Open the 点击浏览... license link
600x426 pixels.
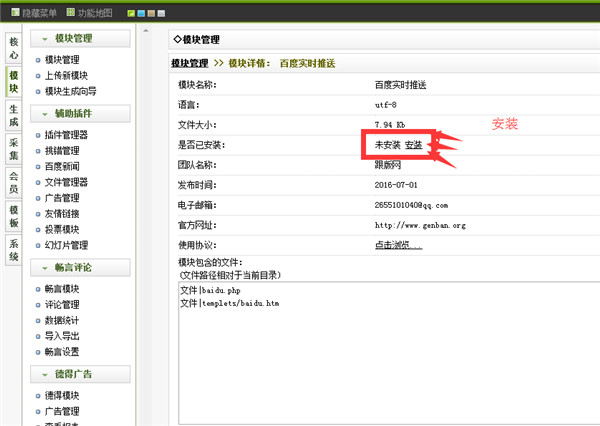398,245
